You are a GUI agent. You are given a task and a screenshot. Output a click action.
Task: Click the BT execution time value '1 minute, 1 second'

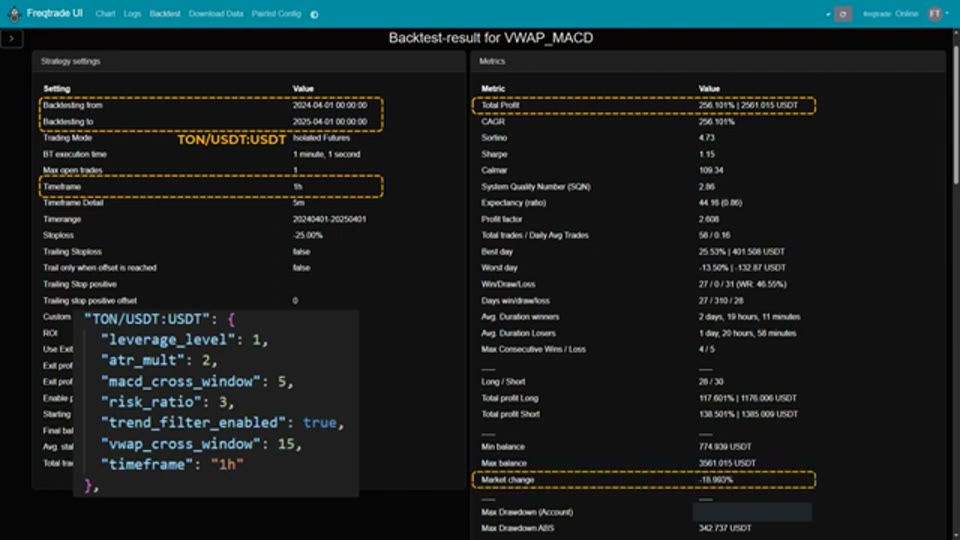[x=326, y=154]
